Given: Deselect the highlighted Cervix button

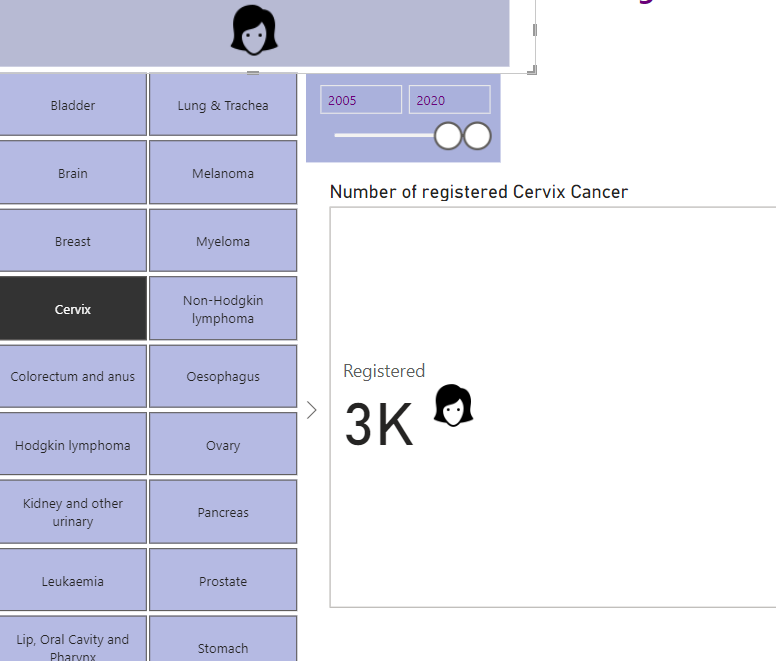Looking at the screenshot, I should (73, 309).
